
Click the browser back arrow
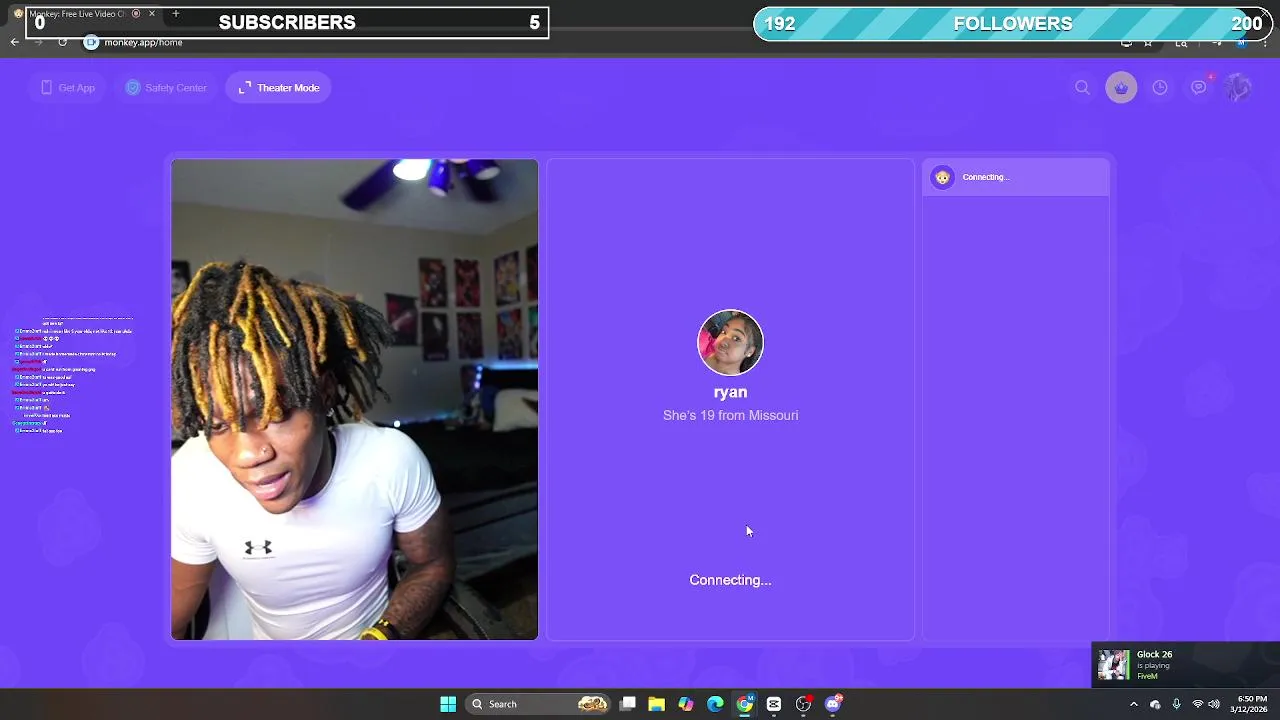click(x=14, y=42)
